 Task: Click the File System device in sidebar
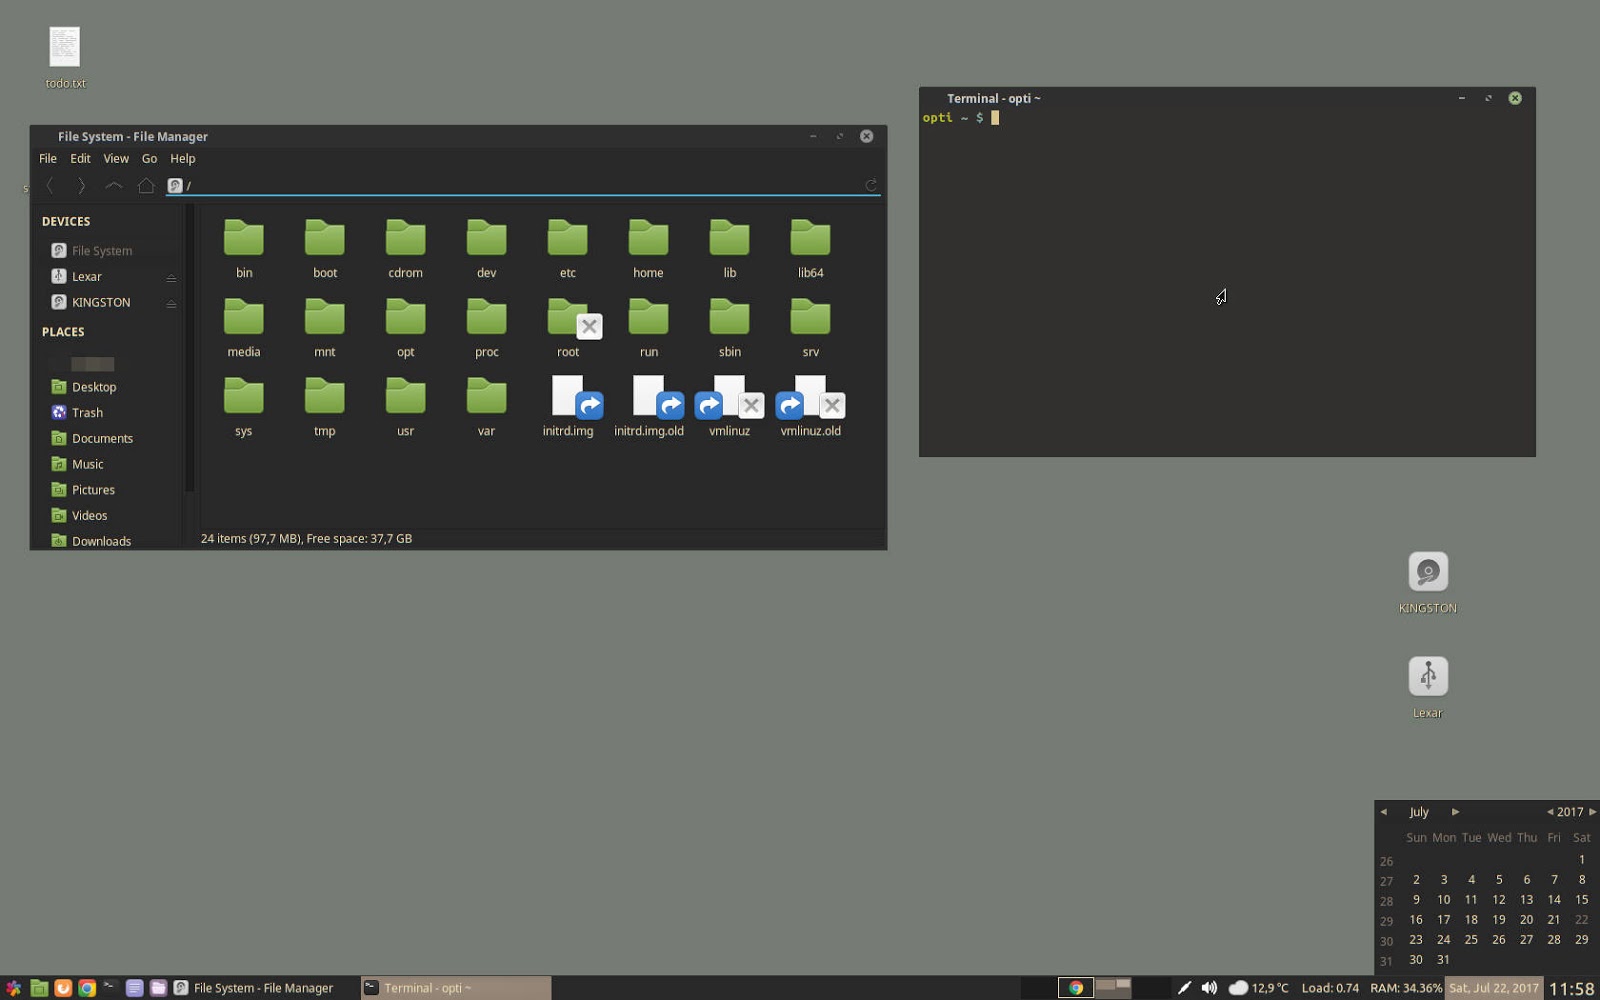point(100,250)
